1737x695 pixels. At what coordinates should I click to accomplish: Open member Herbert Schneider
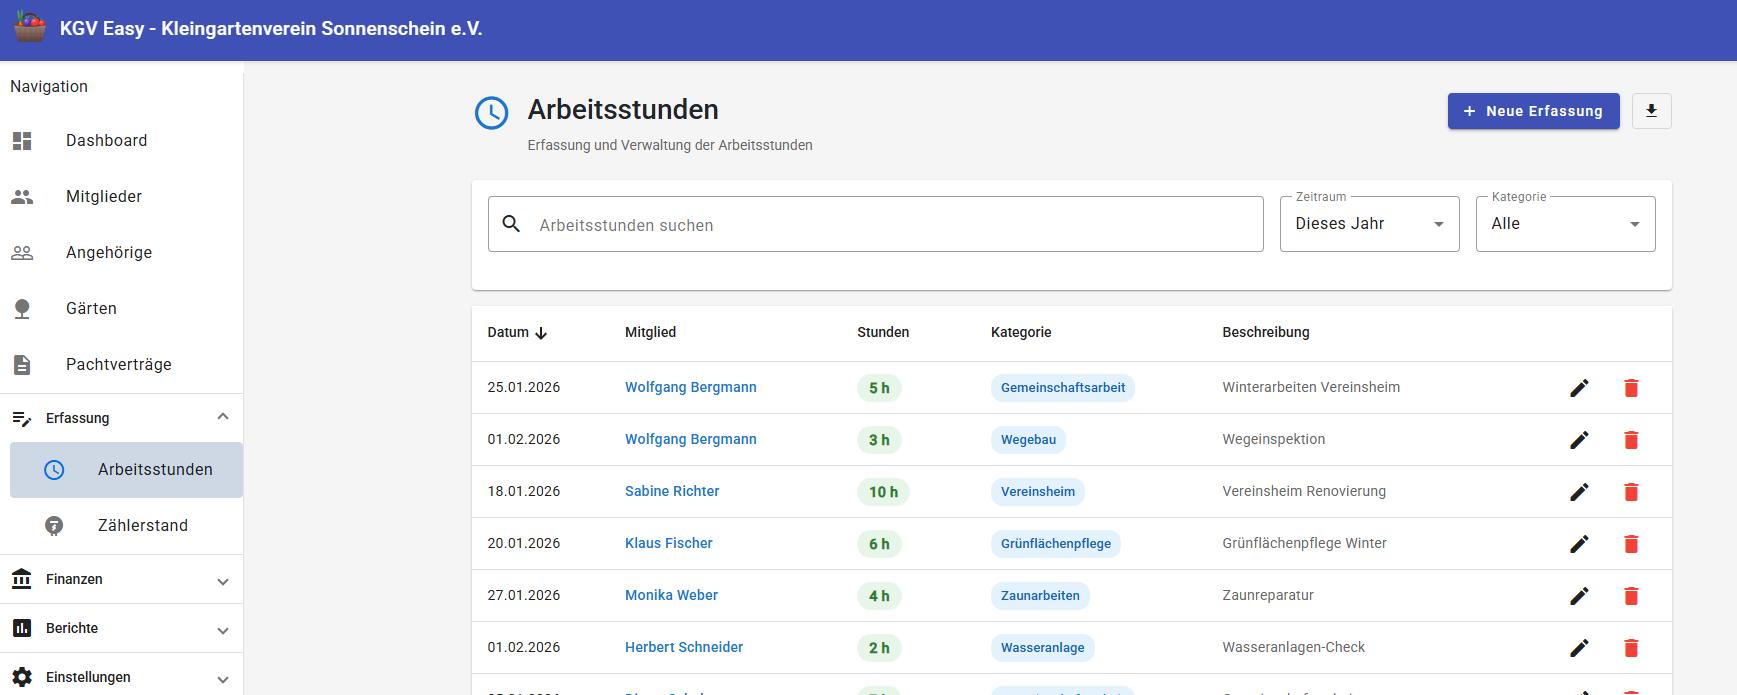click(684, 647)
